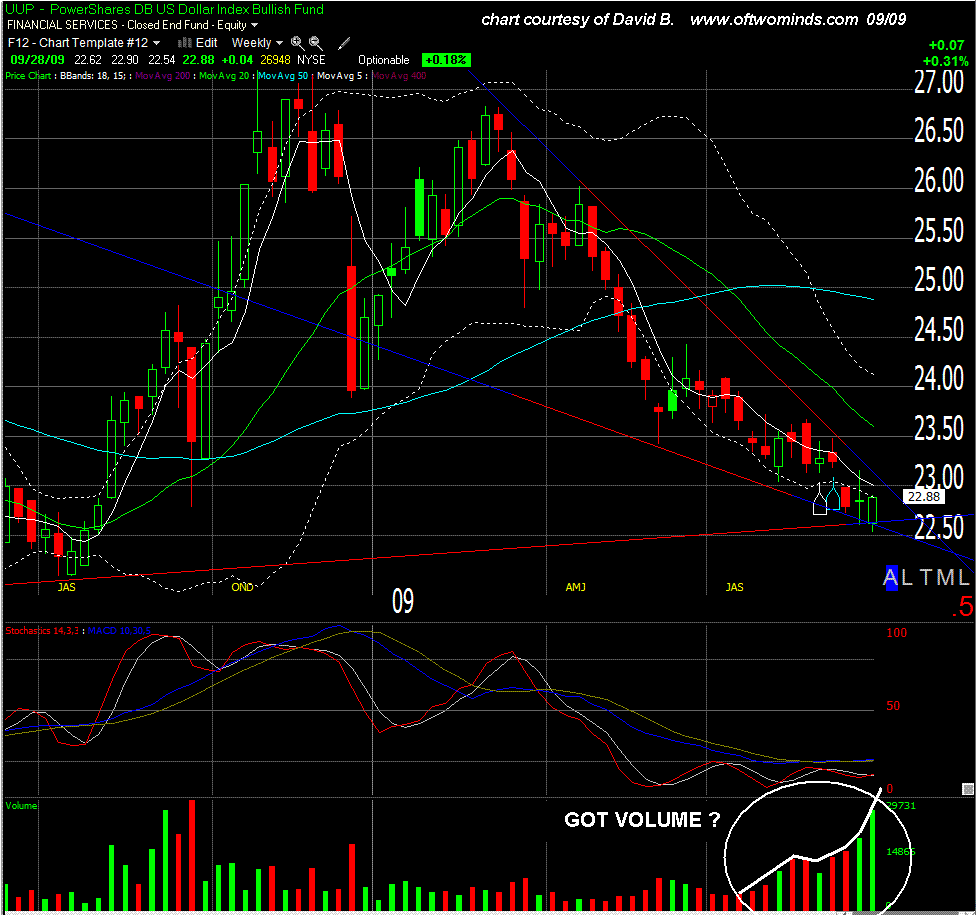Click the date 09/28/09
The width and height of the screenshot is (976, 915).
pyautogui.click(x=37, y=60)
